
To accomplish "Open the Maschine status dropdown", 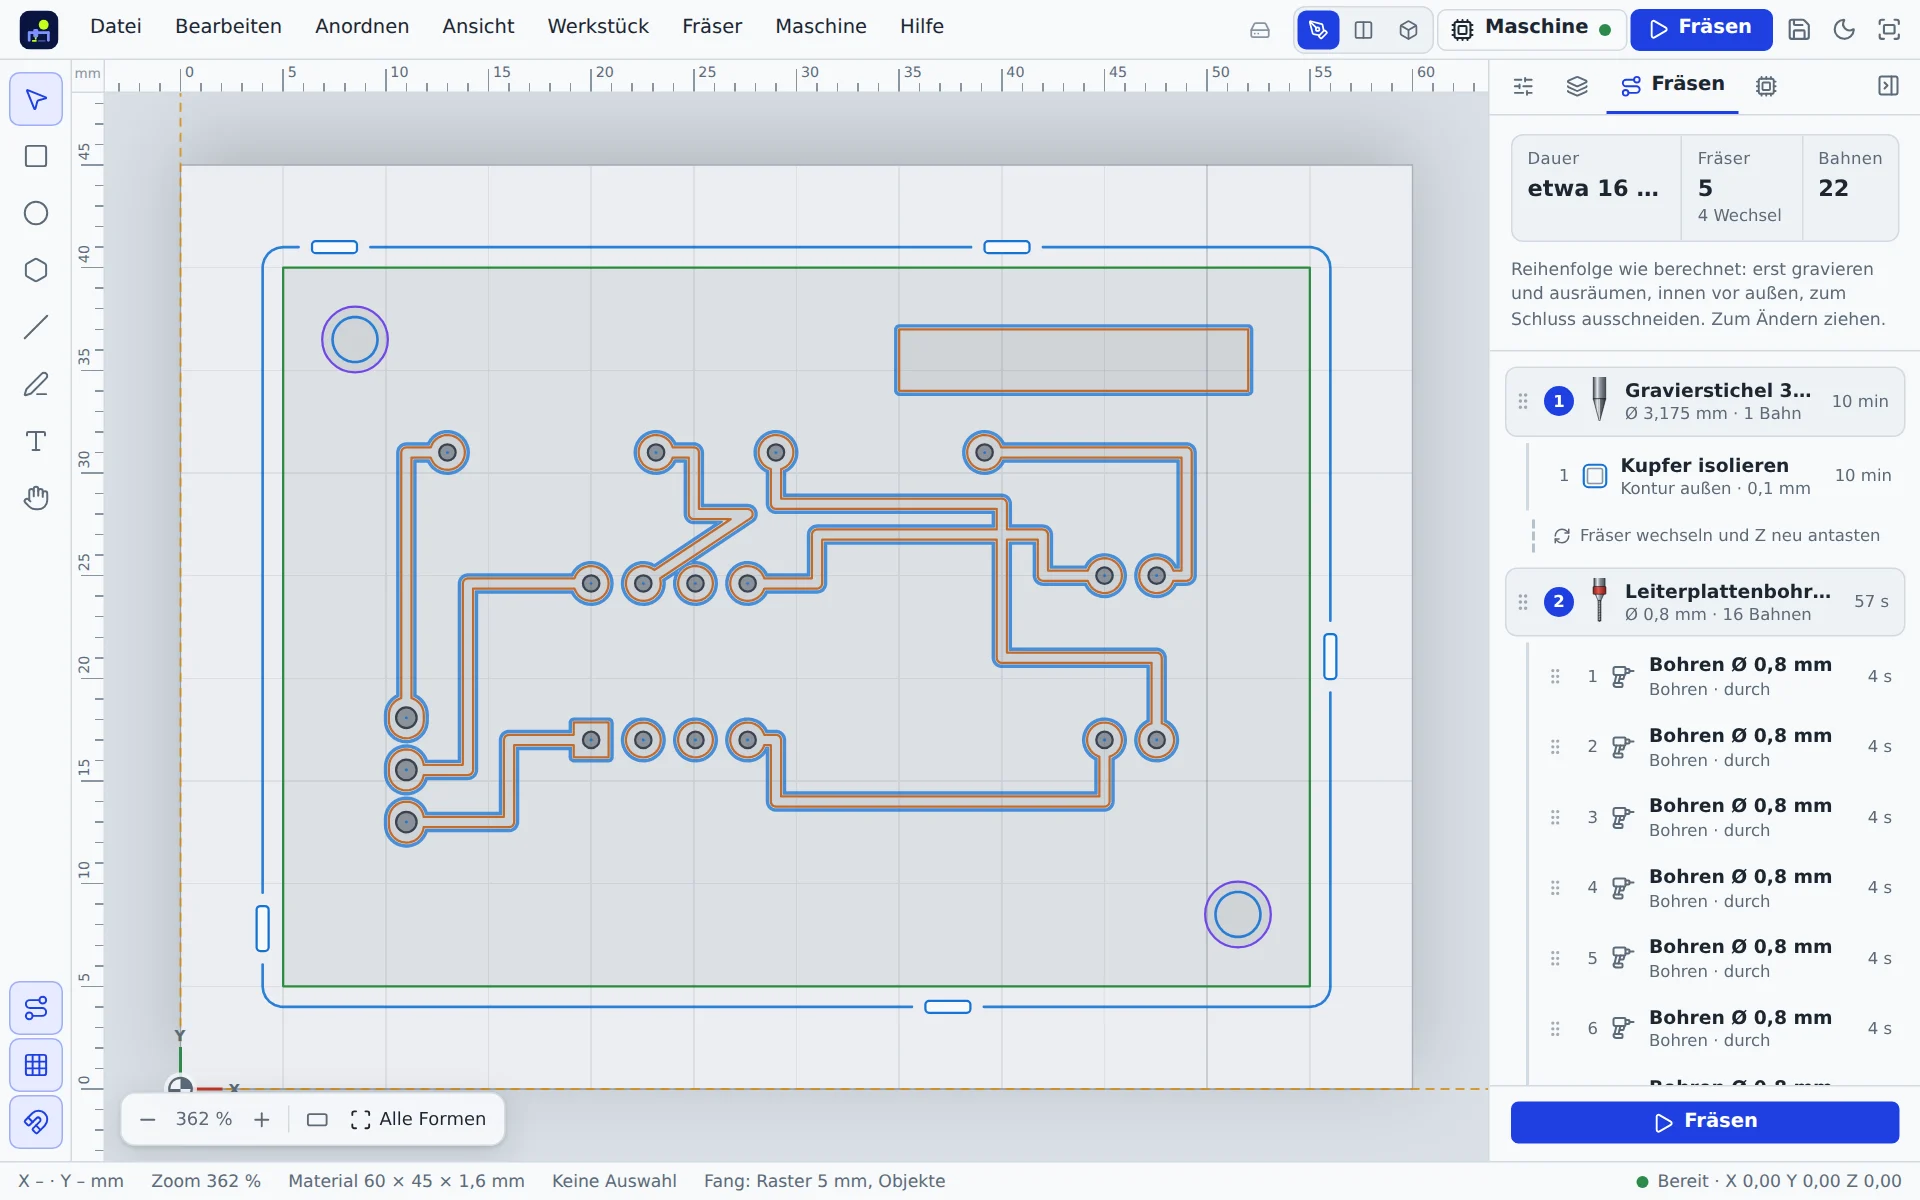I will tap(1530, 29).
